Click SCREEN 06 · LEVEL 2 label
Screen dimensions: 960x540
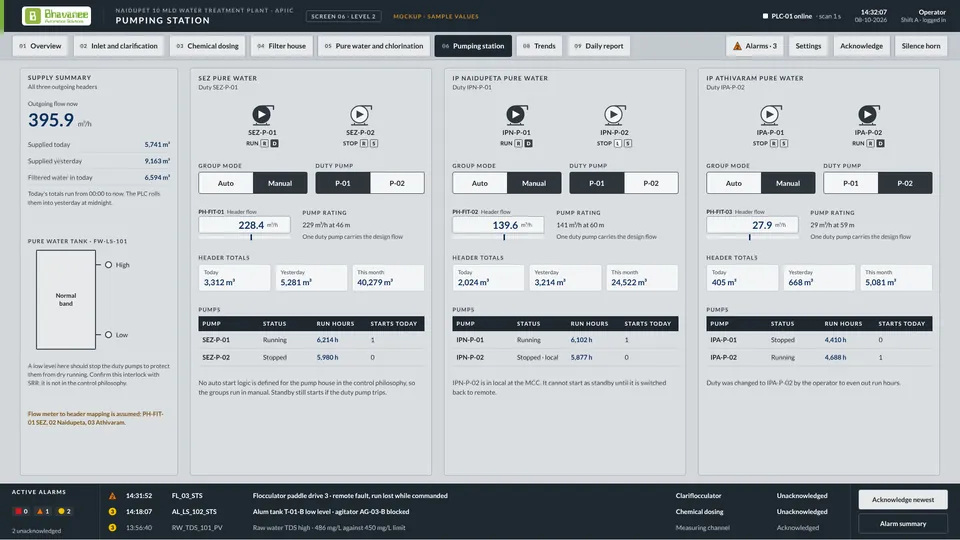tap(343, 17)
